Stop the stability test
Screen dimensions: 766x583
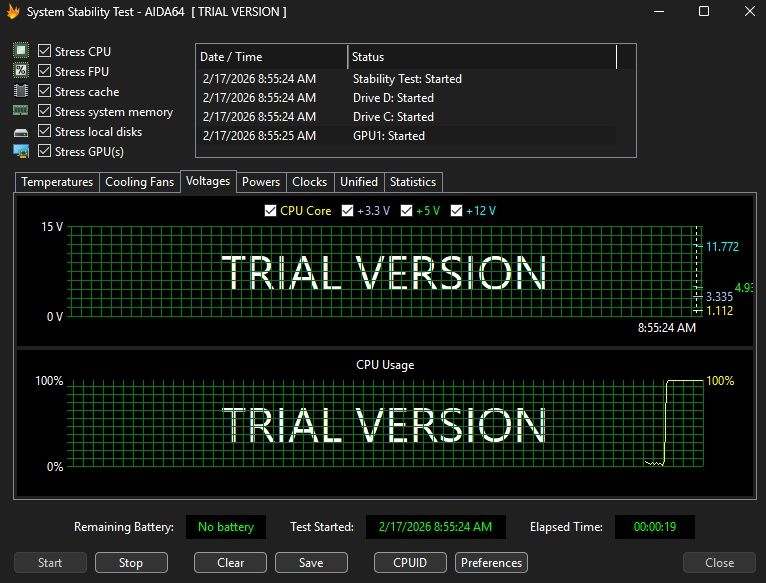pos(131,562)
